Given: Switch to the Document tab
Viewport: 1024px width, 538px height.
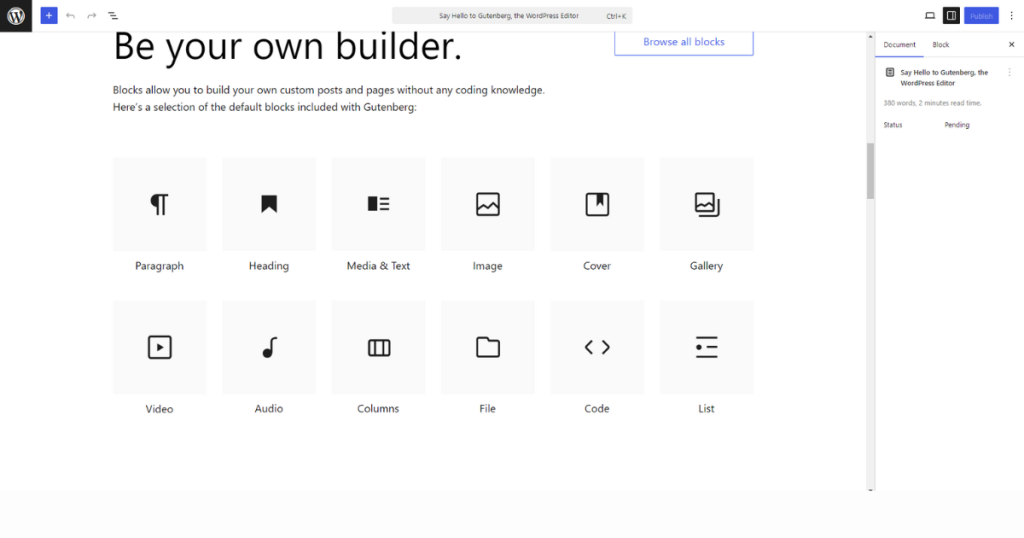Looking at the screenshot, I should 899,44.
